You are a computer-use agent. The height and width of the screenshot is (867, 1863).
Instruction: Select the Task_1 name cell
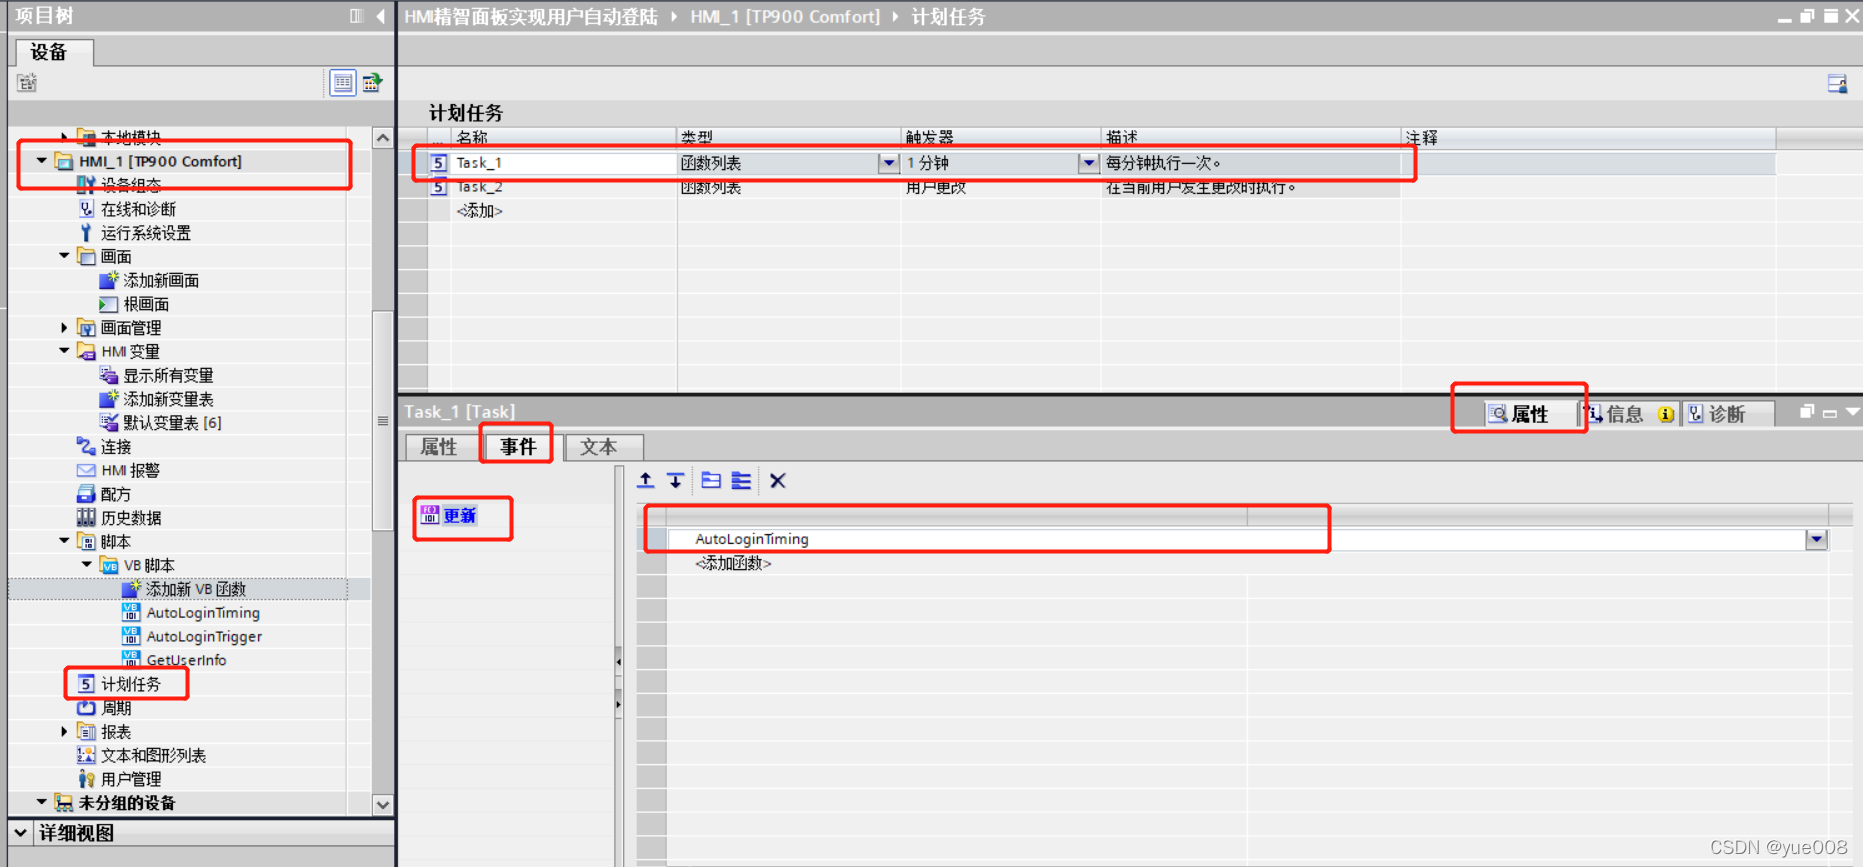click(564, 163)
